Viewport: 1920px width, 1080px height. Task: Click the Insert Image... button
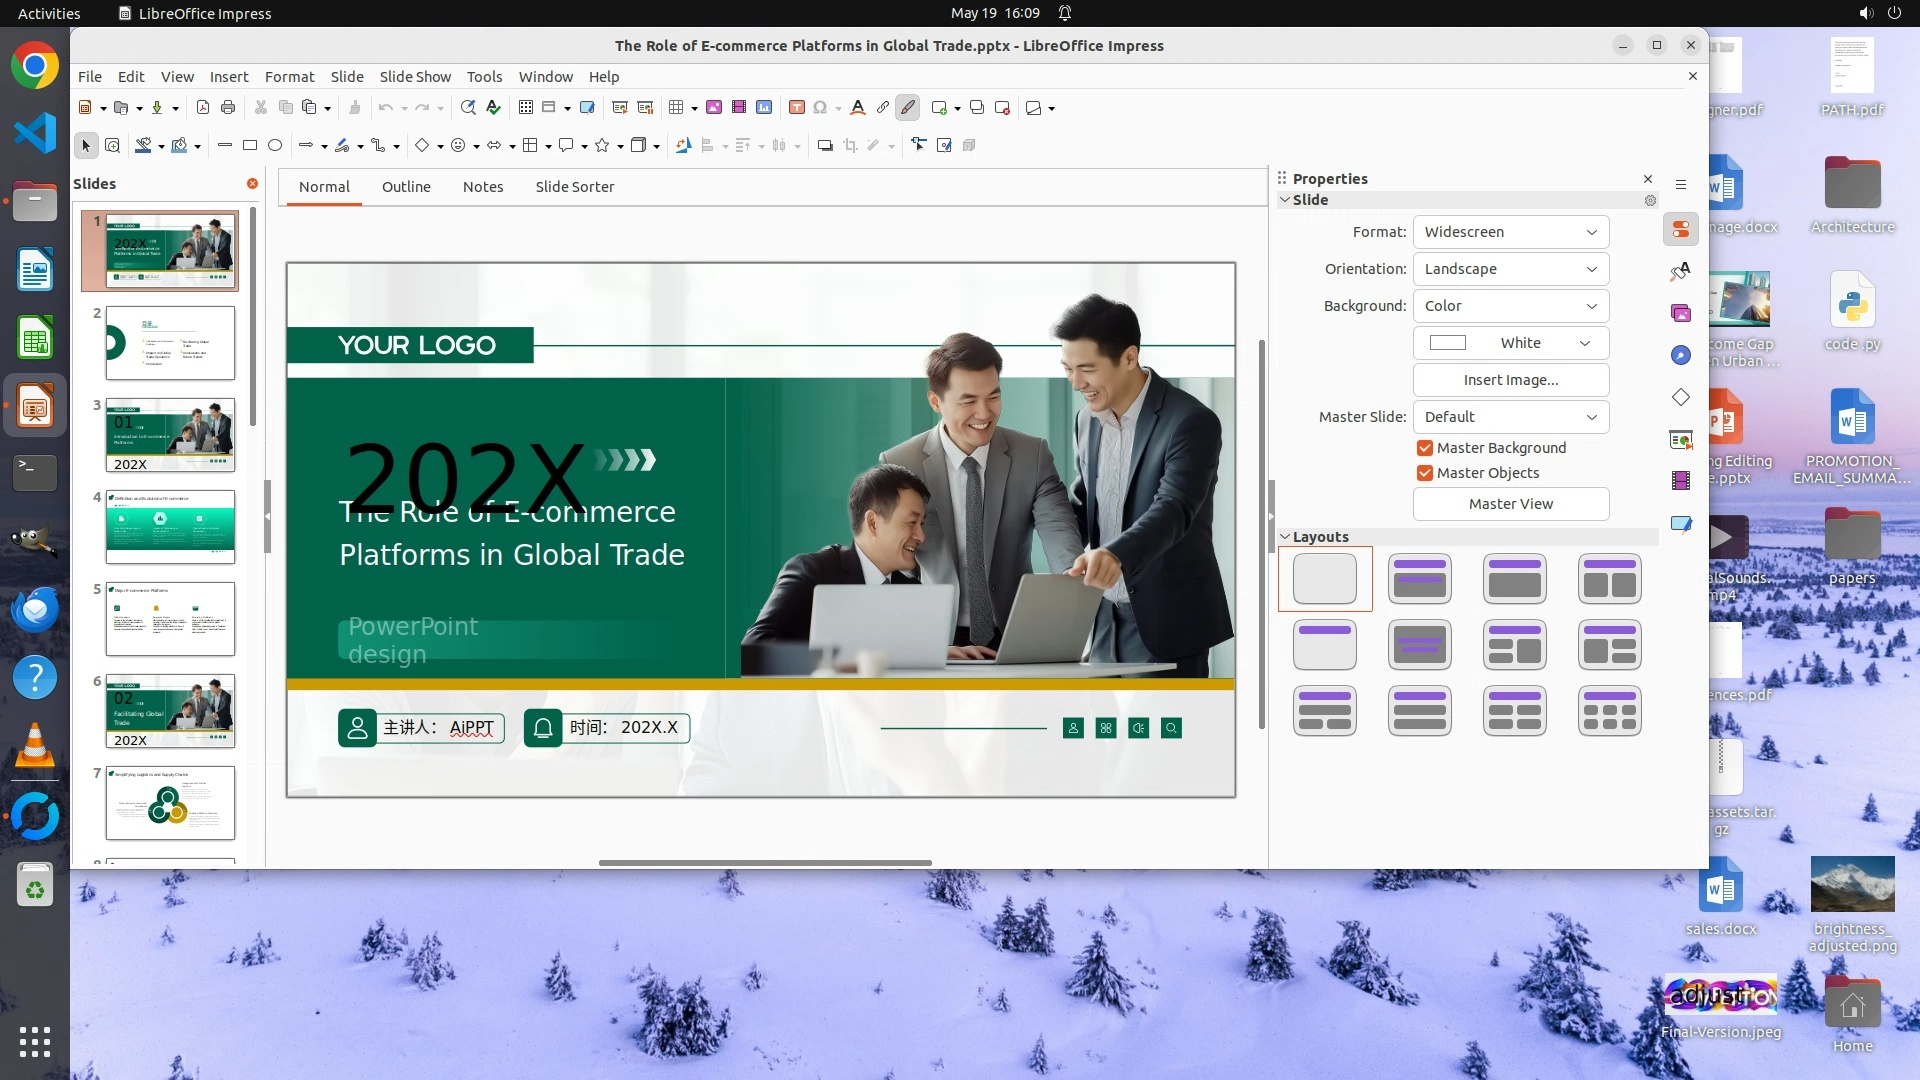[x=1510, y=380]
